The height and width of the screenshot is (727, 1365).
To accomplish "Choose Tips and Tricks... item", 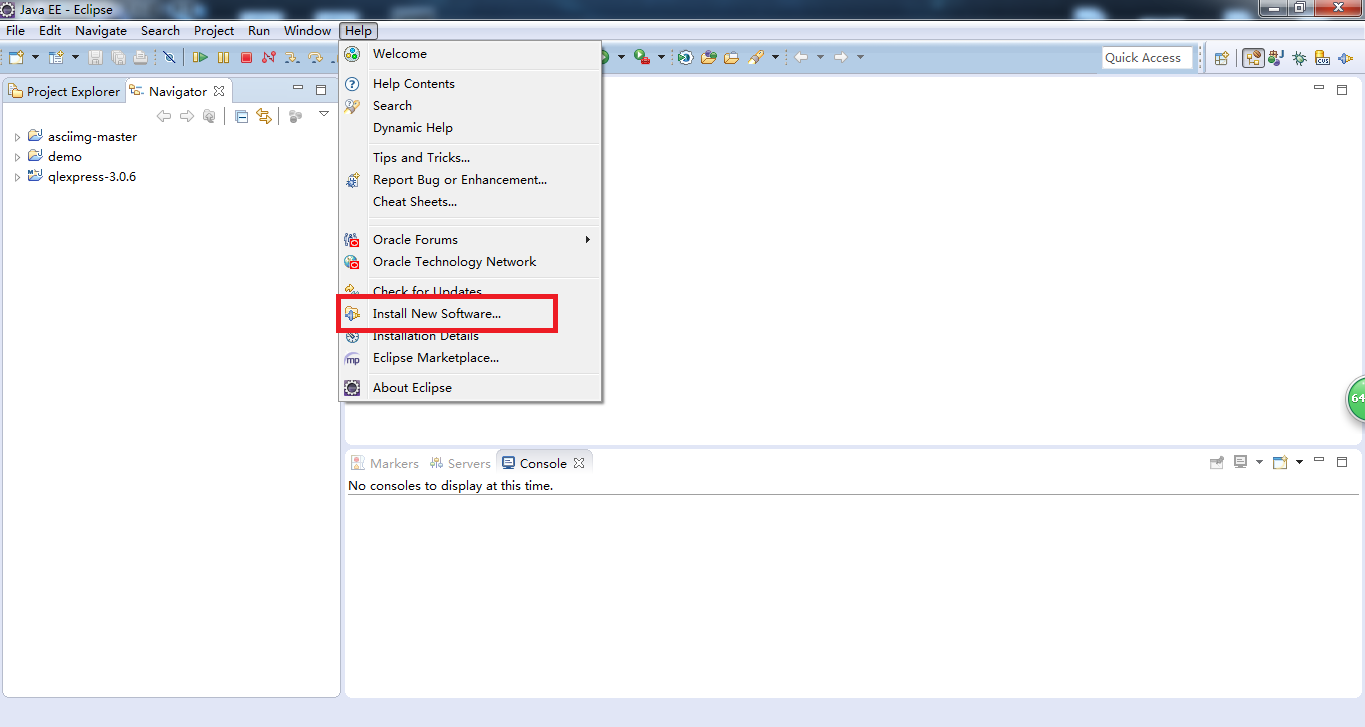I will 470,158.
